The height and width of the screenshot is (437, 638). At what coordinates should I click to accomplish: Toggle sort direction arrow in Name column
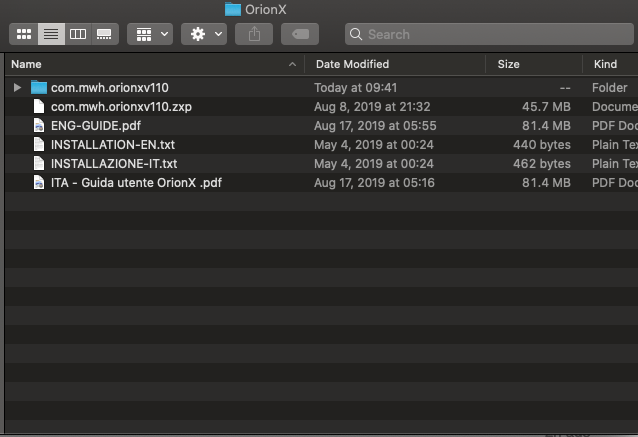point(292,64)
